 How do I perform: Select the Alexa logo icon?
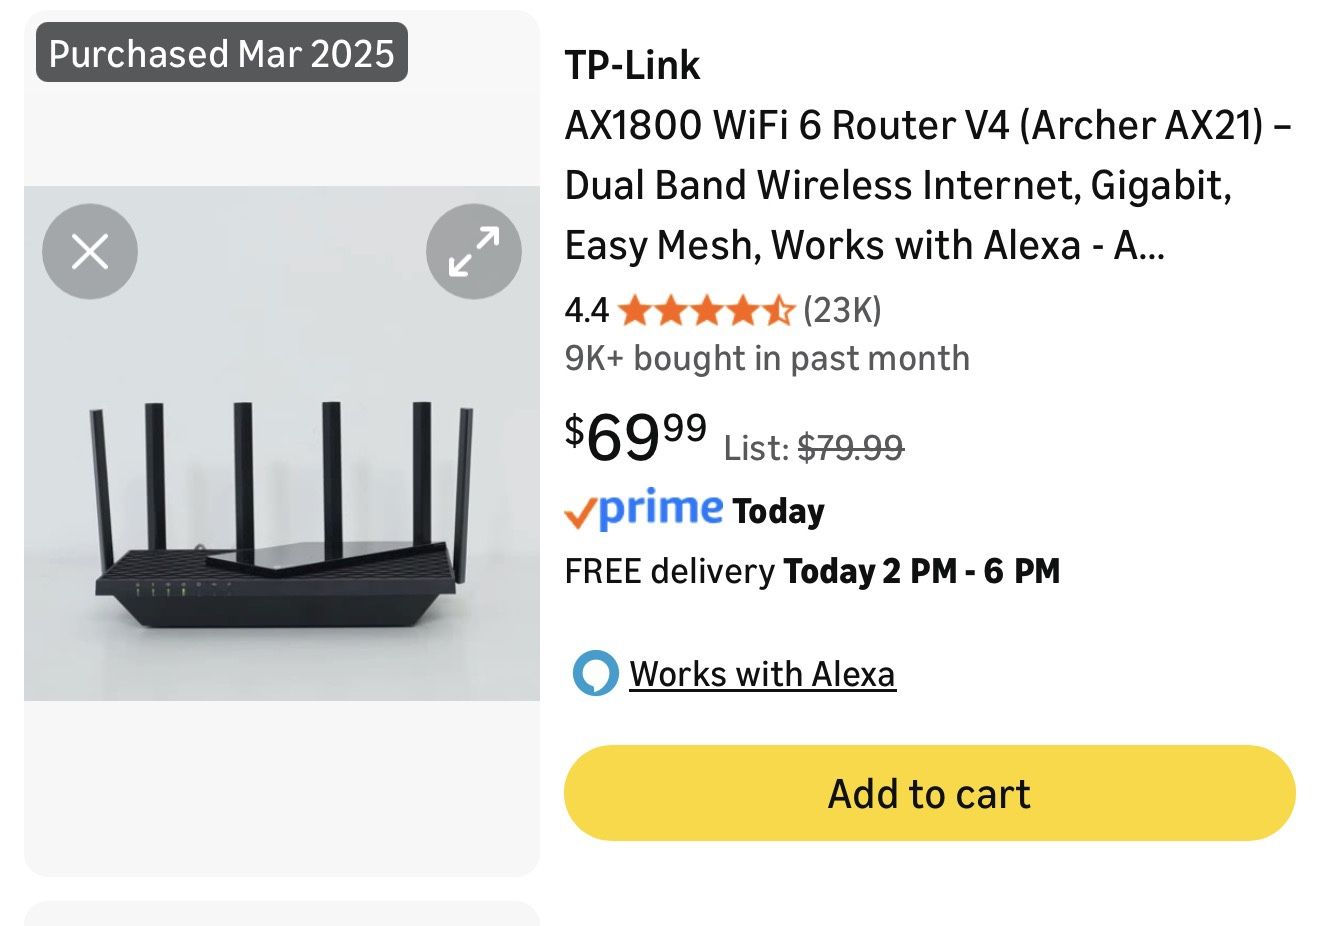(x=596, y=673)
